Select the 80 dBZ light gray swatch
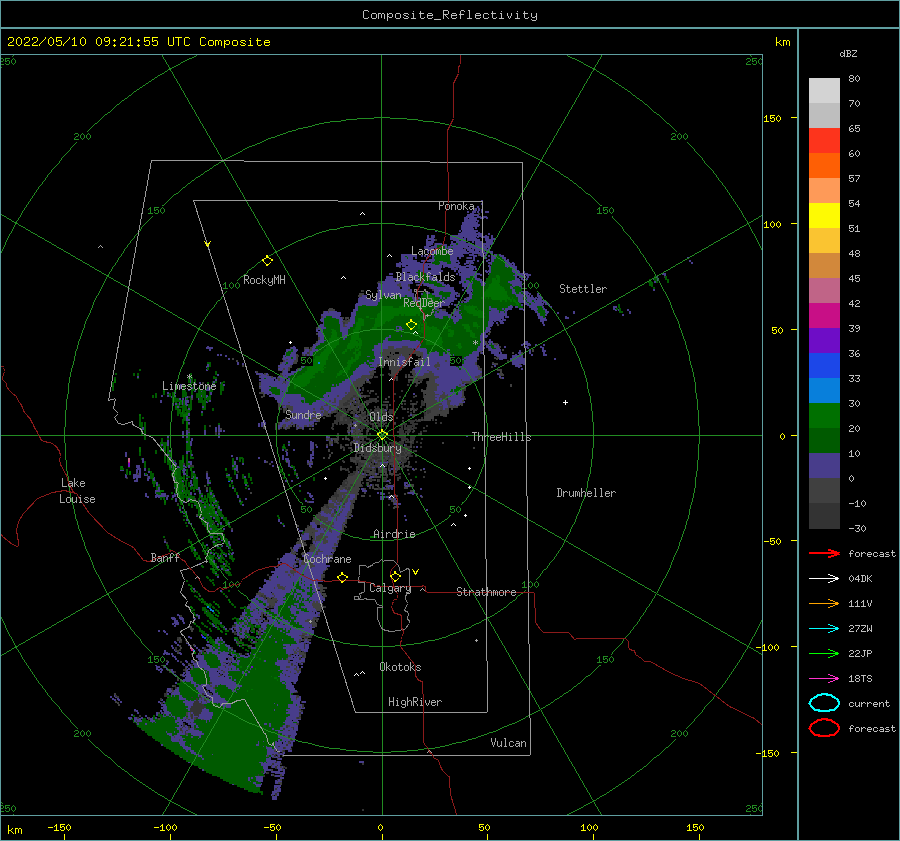 tap(824, 91)
